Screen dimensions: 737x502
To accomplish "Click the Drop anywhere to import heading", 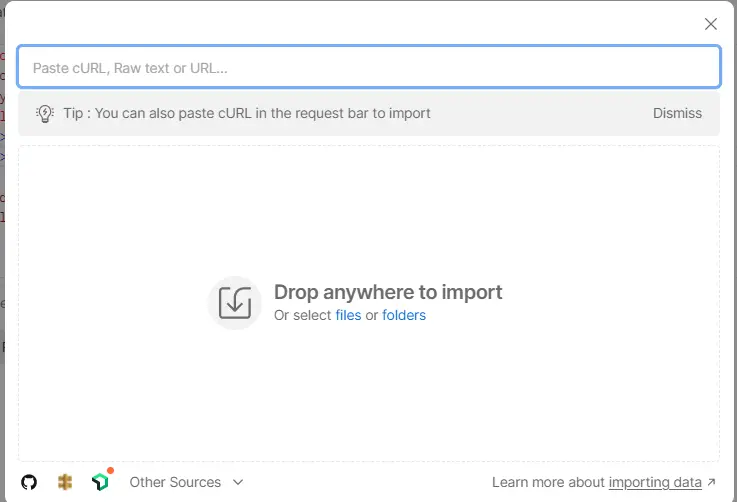I will (388, 292).
